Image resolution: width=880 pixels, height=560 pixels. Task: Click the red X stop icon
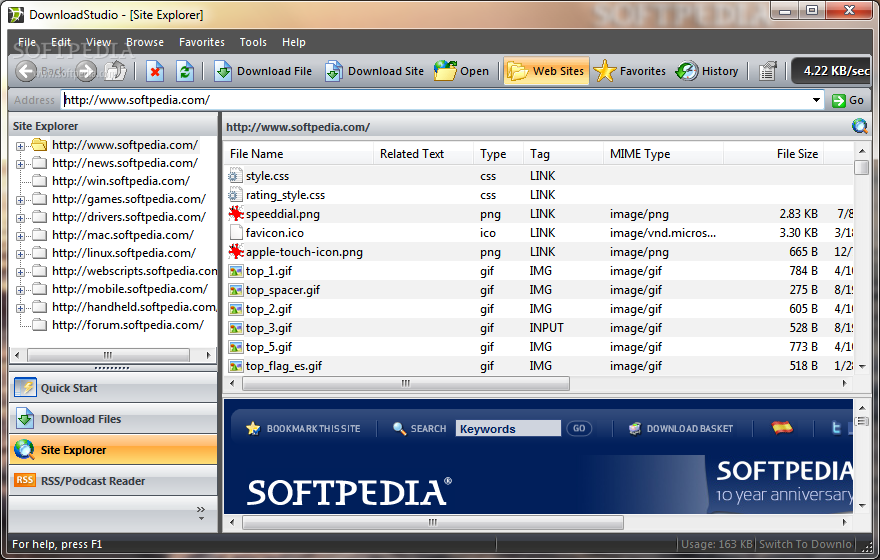click(155, 71)
